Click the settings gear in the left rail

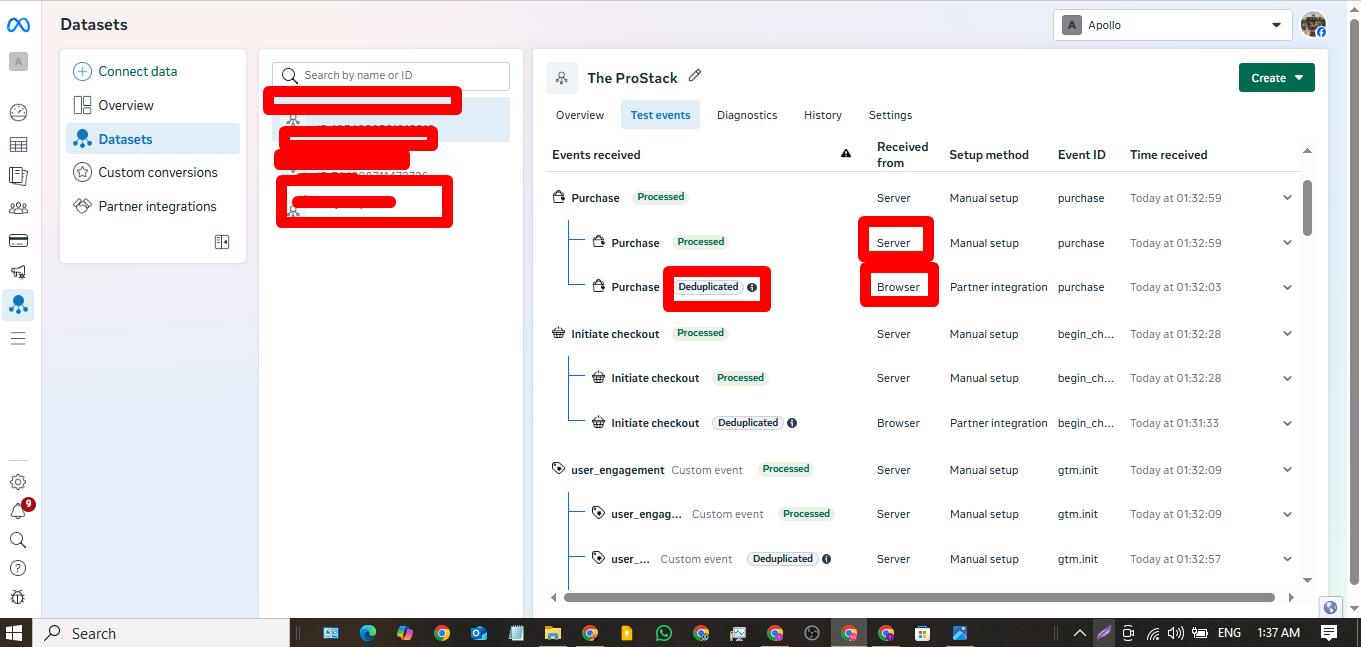(x=18, y=481)
